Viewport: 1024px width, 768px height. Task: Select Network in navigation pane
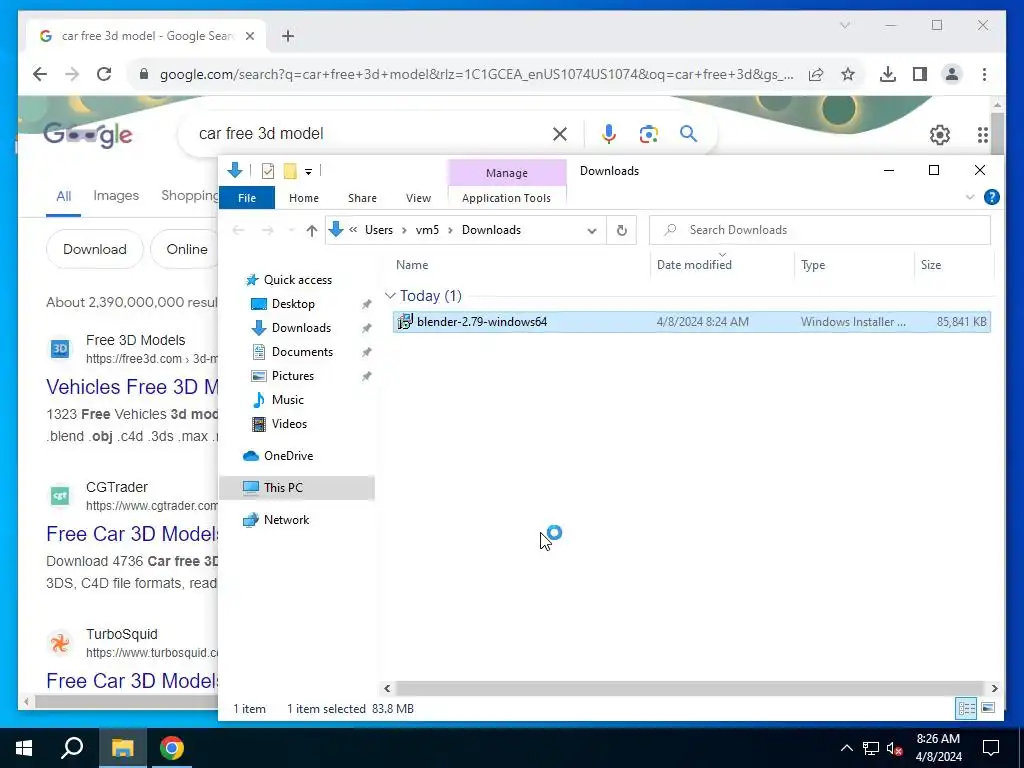tap(286, 520)
